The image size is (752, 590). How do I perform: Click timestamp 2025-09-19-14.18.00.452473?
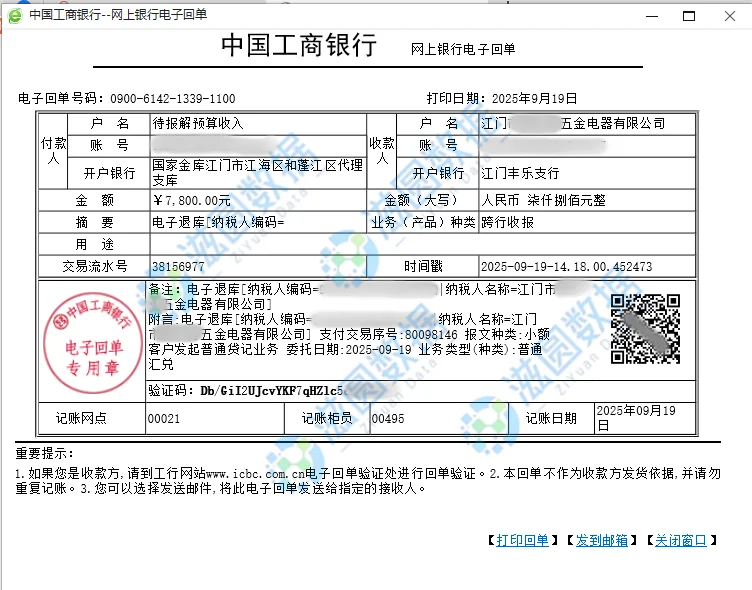tap(566, 267)
